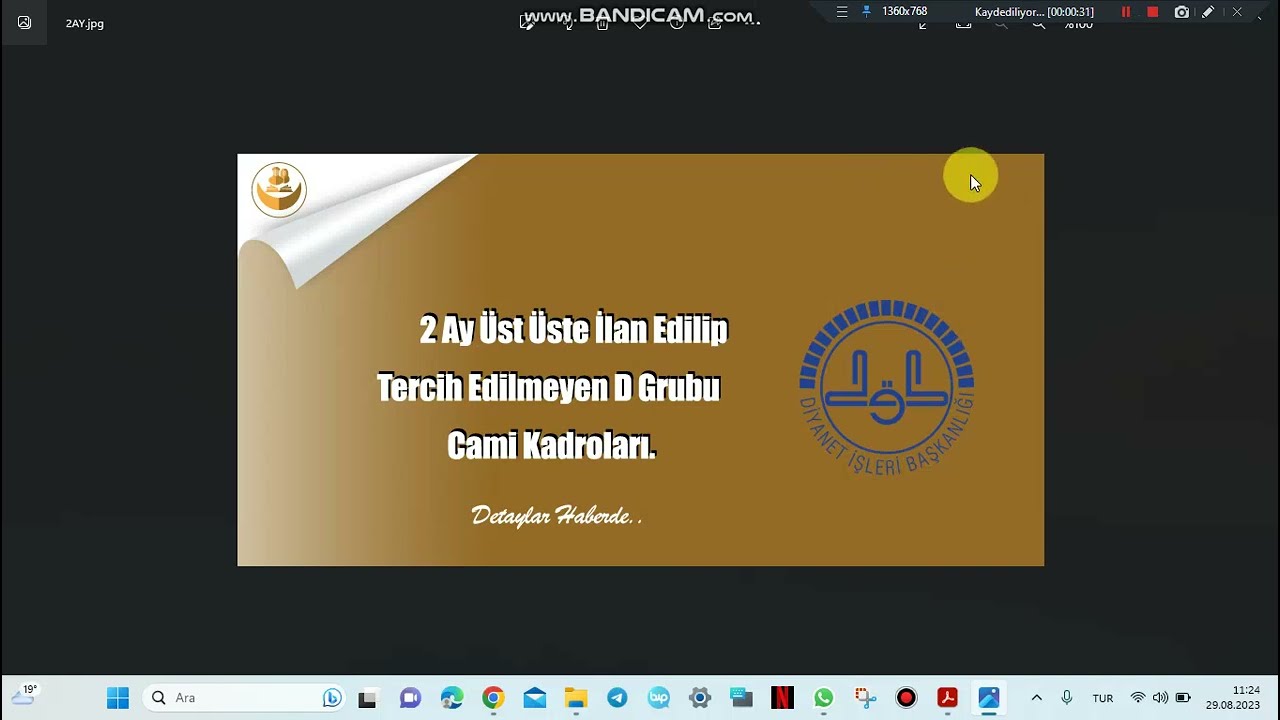This screenshot has width=1280, height=720.
Task: Click the displayed 2AY.jpg image
Action: click(640, 360)
